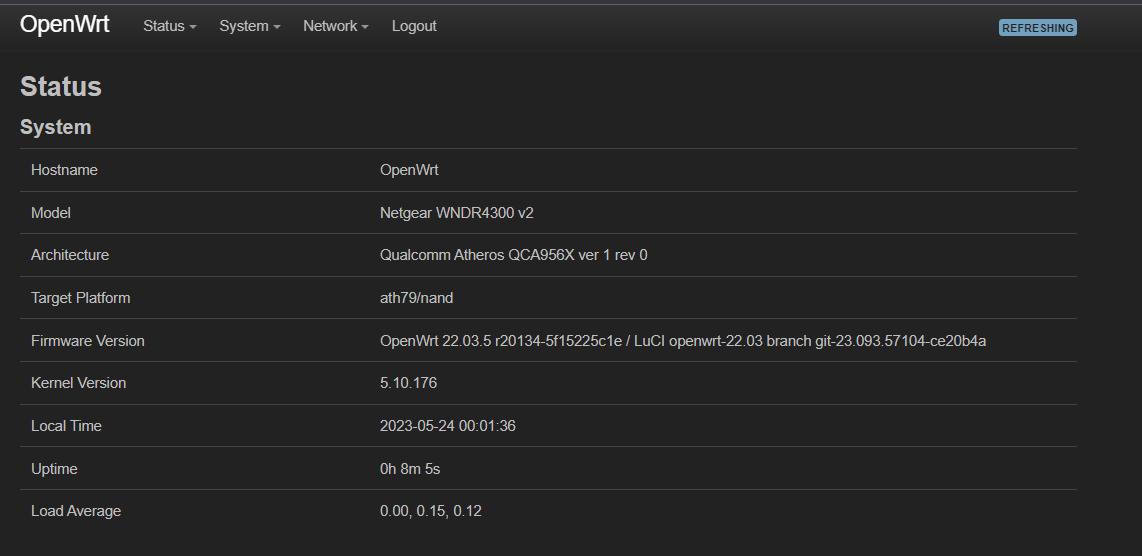Click the REFRESHING indicator badge
Image resolution: width=1142 pixels, height=556 pixels.
point(1037,28)
